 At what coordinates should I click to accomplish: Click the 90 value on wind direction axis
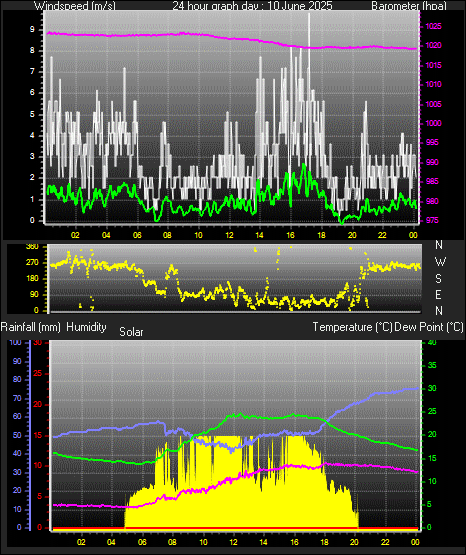pyautogui.click(x=34, y=295)
